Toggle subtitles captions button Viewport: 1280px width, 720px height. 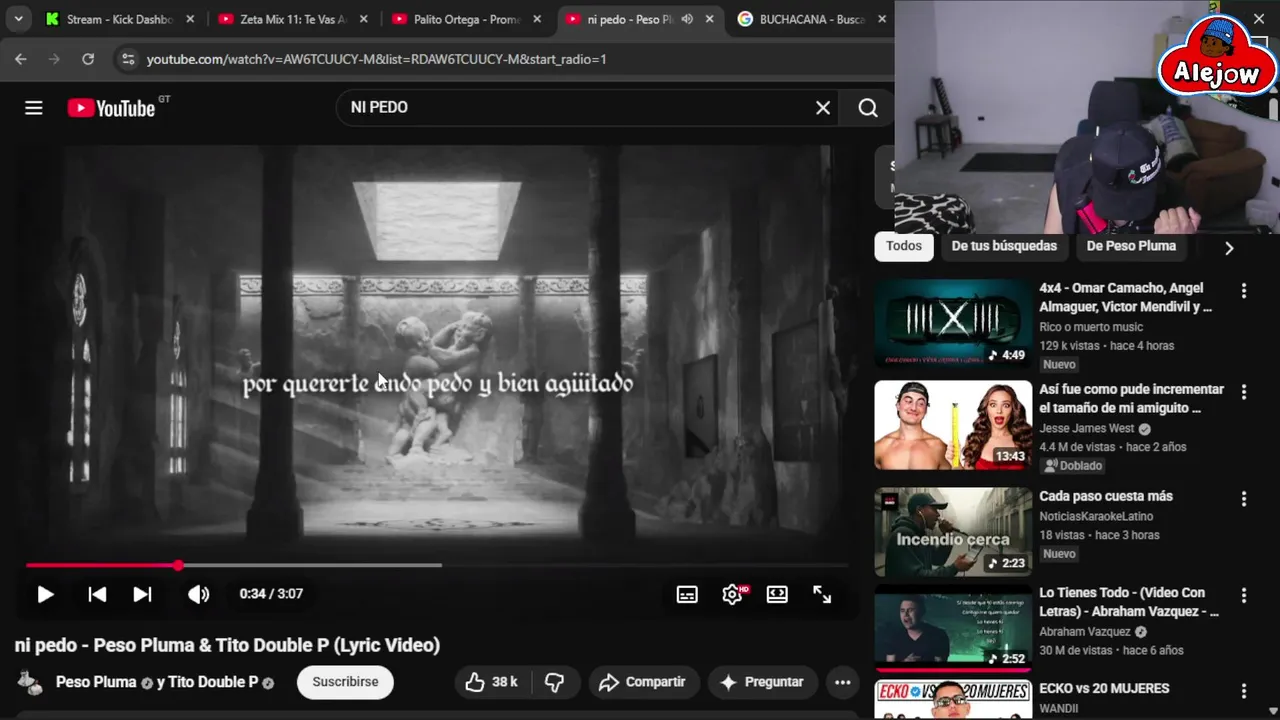[687, 594]
